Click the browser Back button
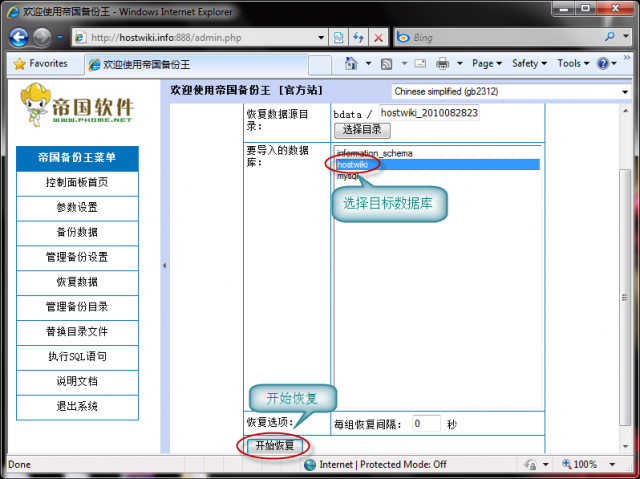Screen dimensions: 640x479 tap(19, 37)
